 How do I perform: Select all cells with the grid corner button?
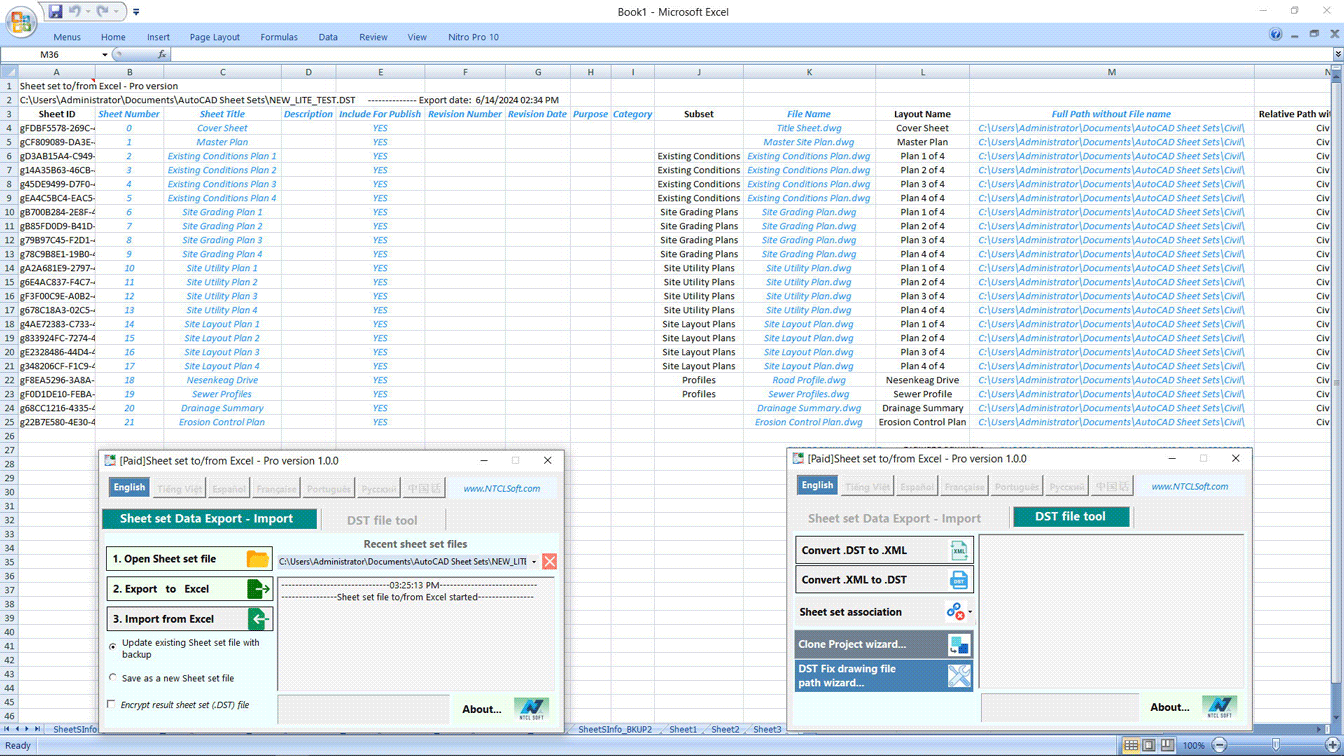point(9,72)
